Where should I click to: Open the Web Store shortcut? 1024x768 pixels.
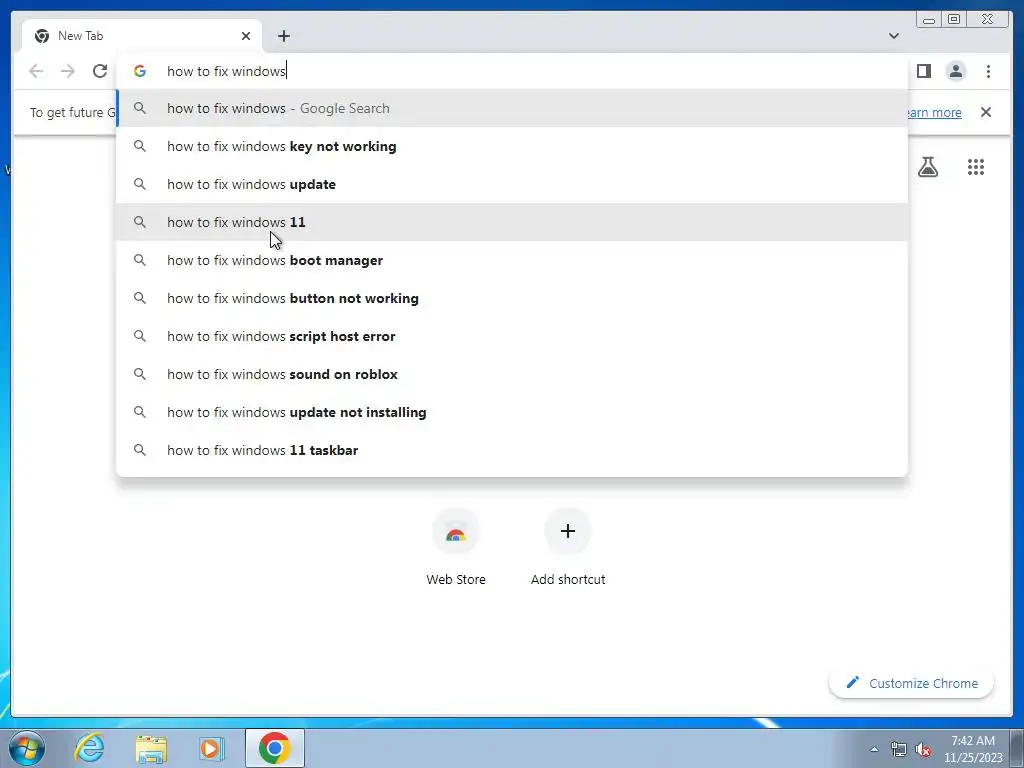(x=456, y=549)
